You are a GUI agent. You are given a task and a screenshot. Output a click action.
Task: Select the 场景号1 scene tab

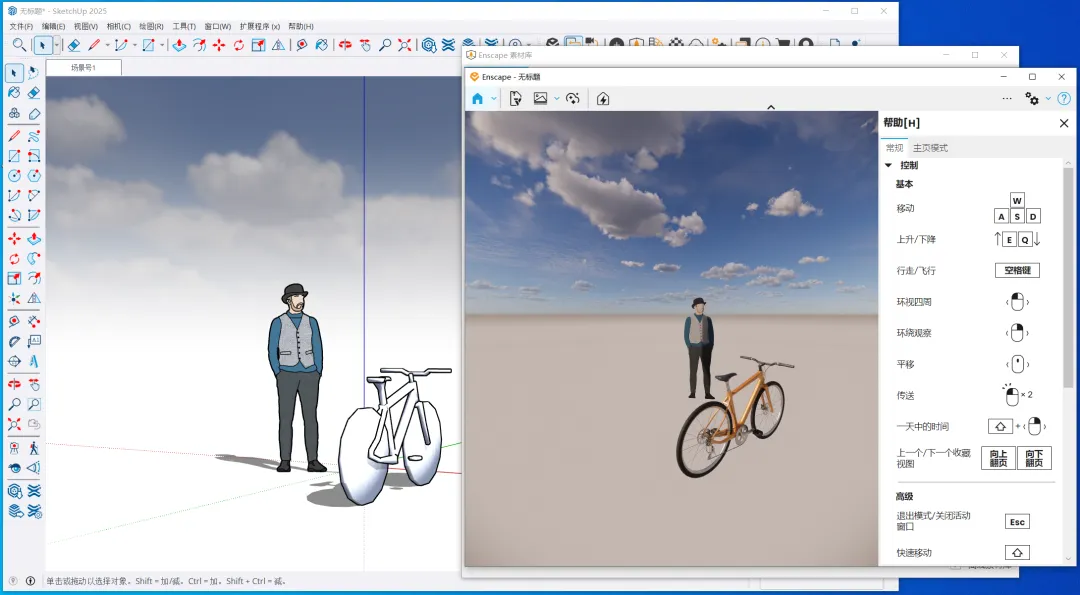(84, 67)
